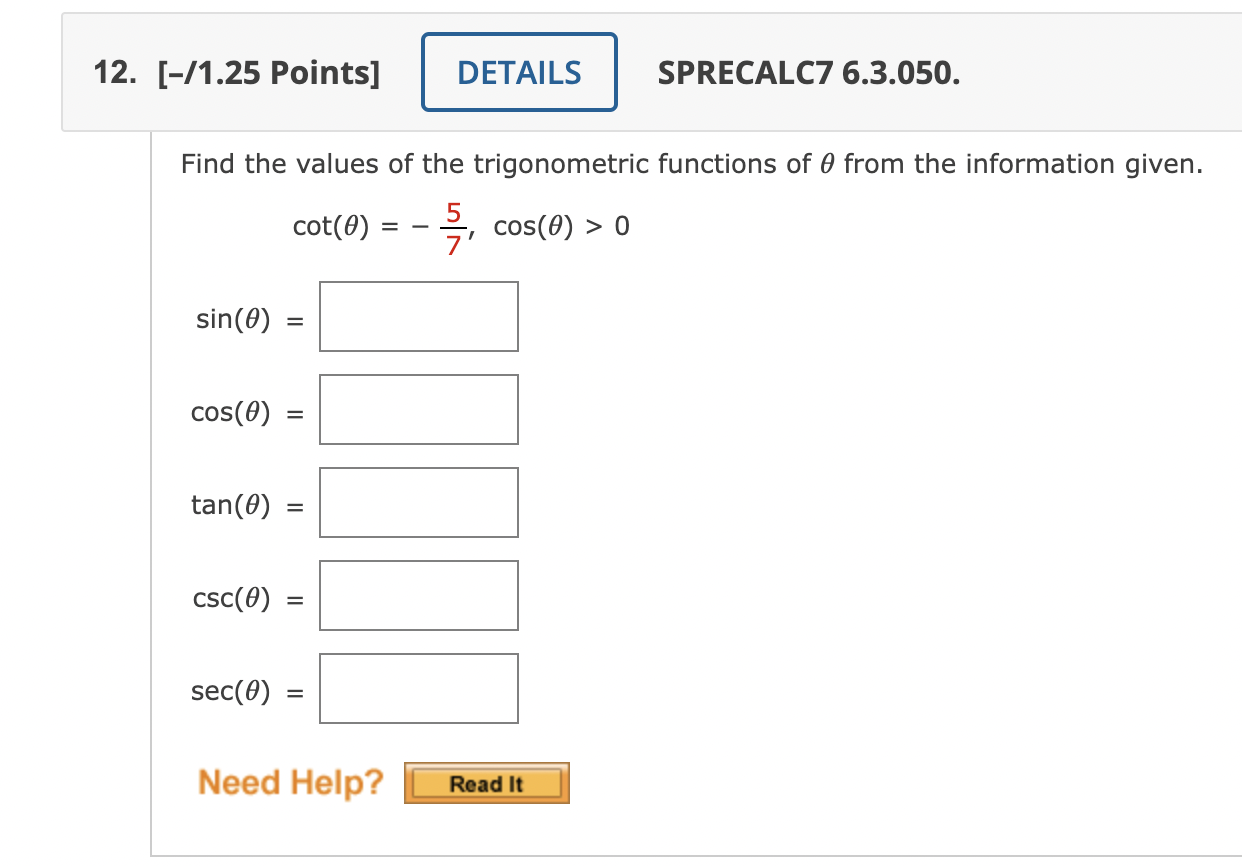Click inside the sec(θ) answer box
Screen dimensions: 1242x866
(x=418, y=688)
